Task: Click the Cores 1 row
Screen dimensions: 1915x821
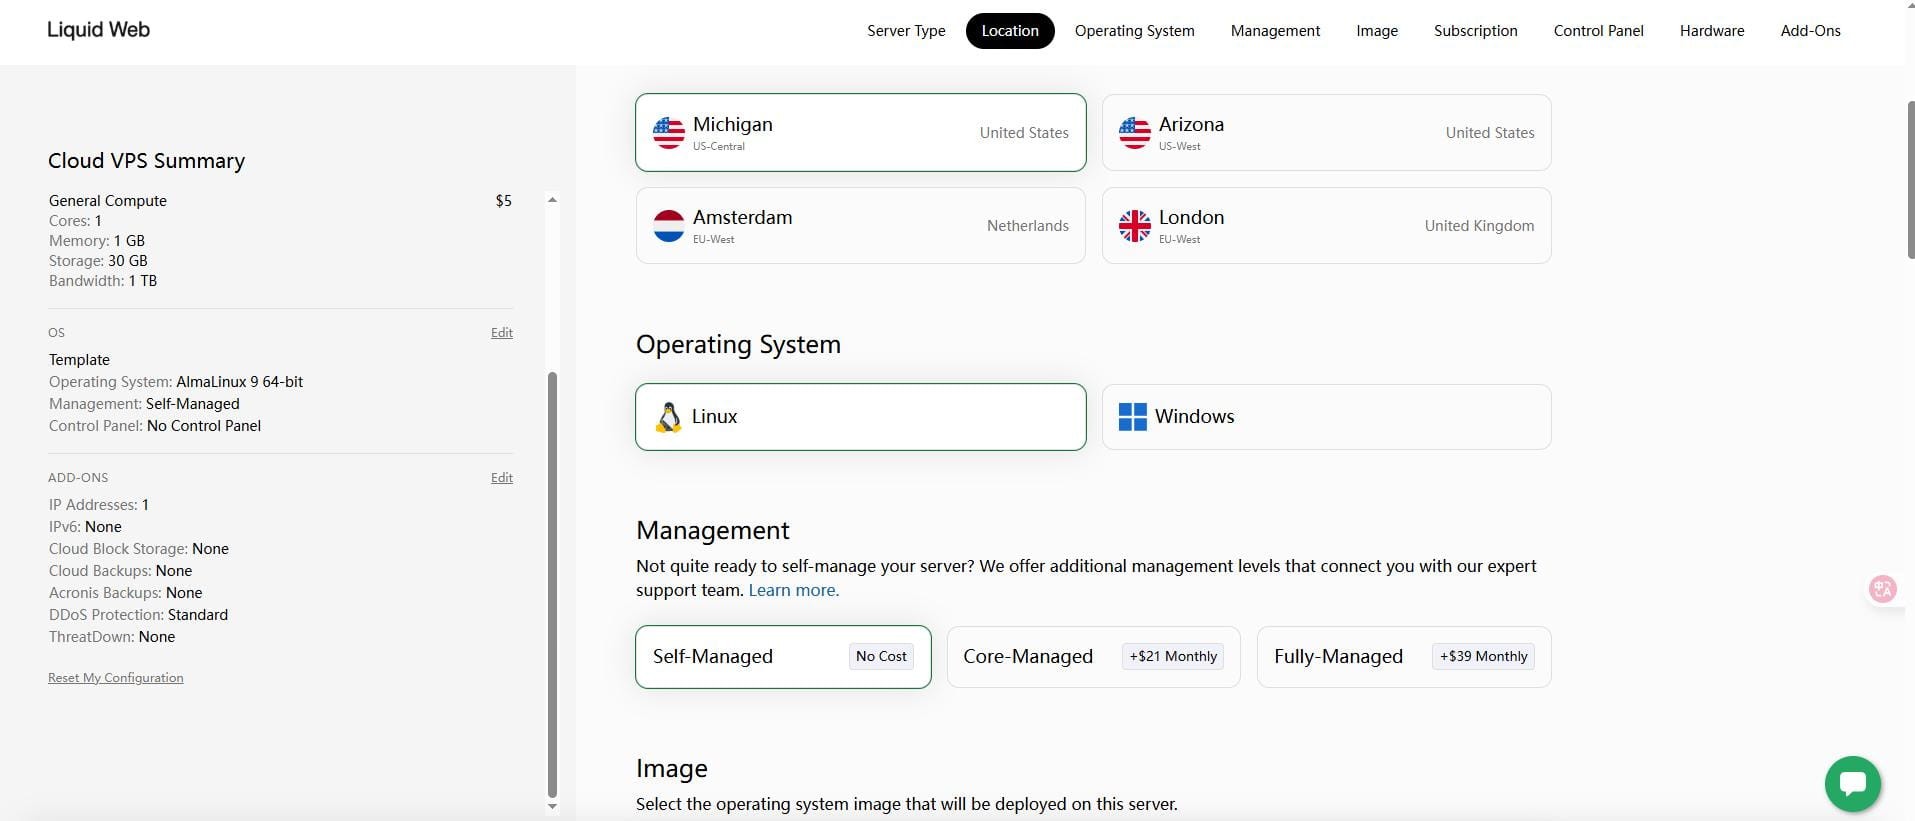Action: [x=75, y=221]
